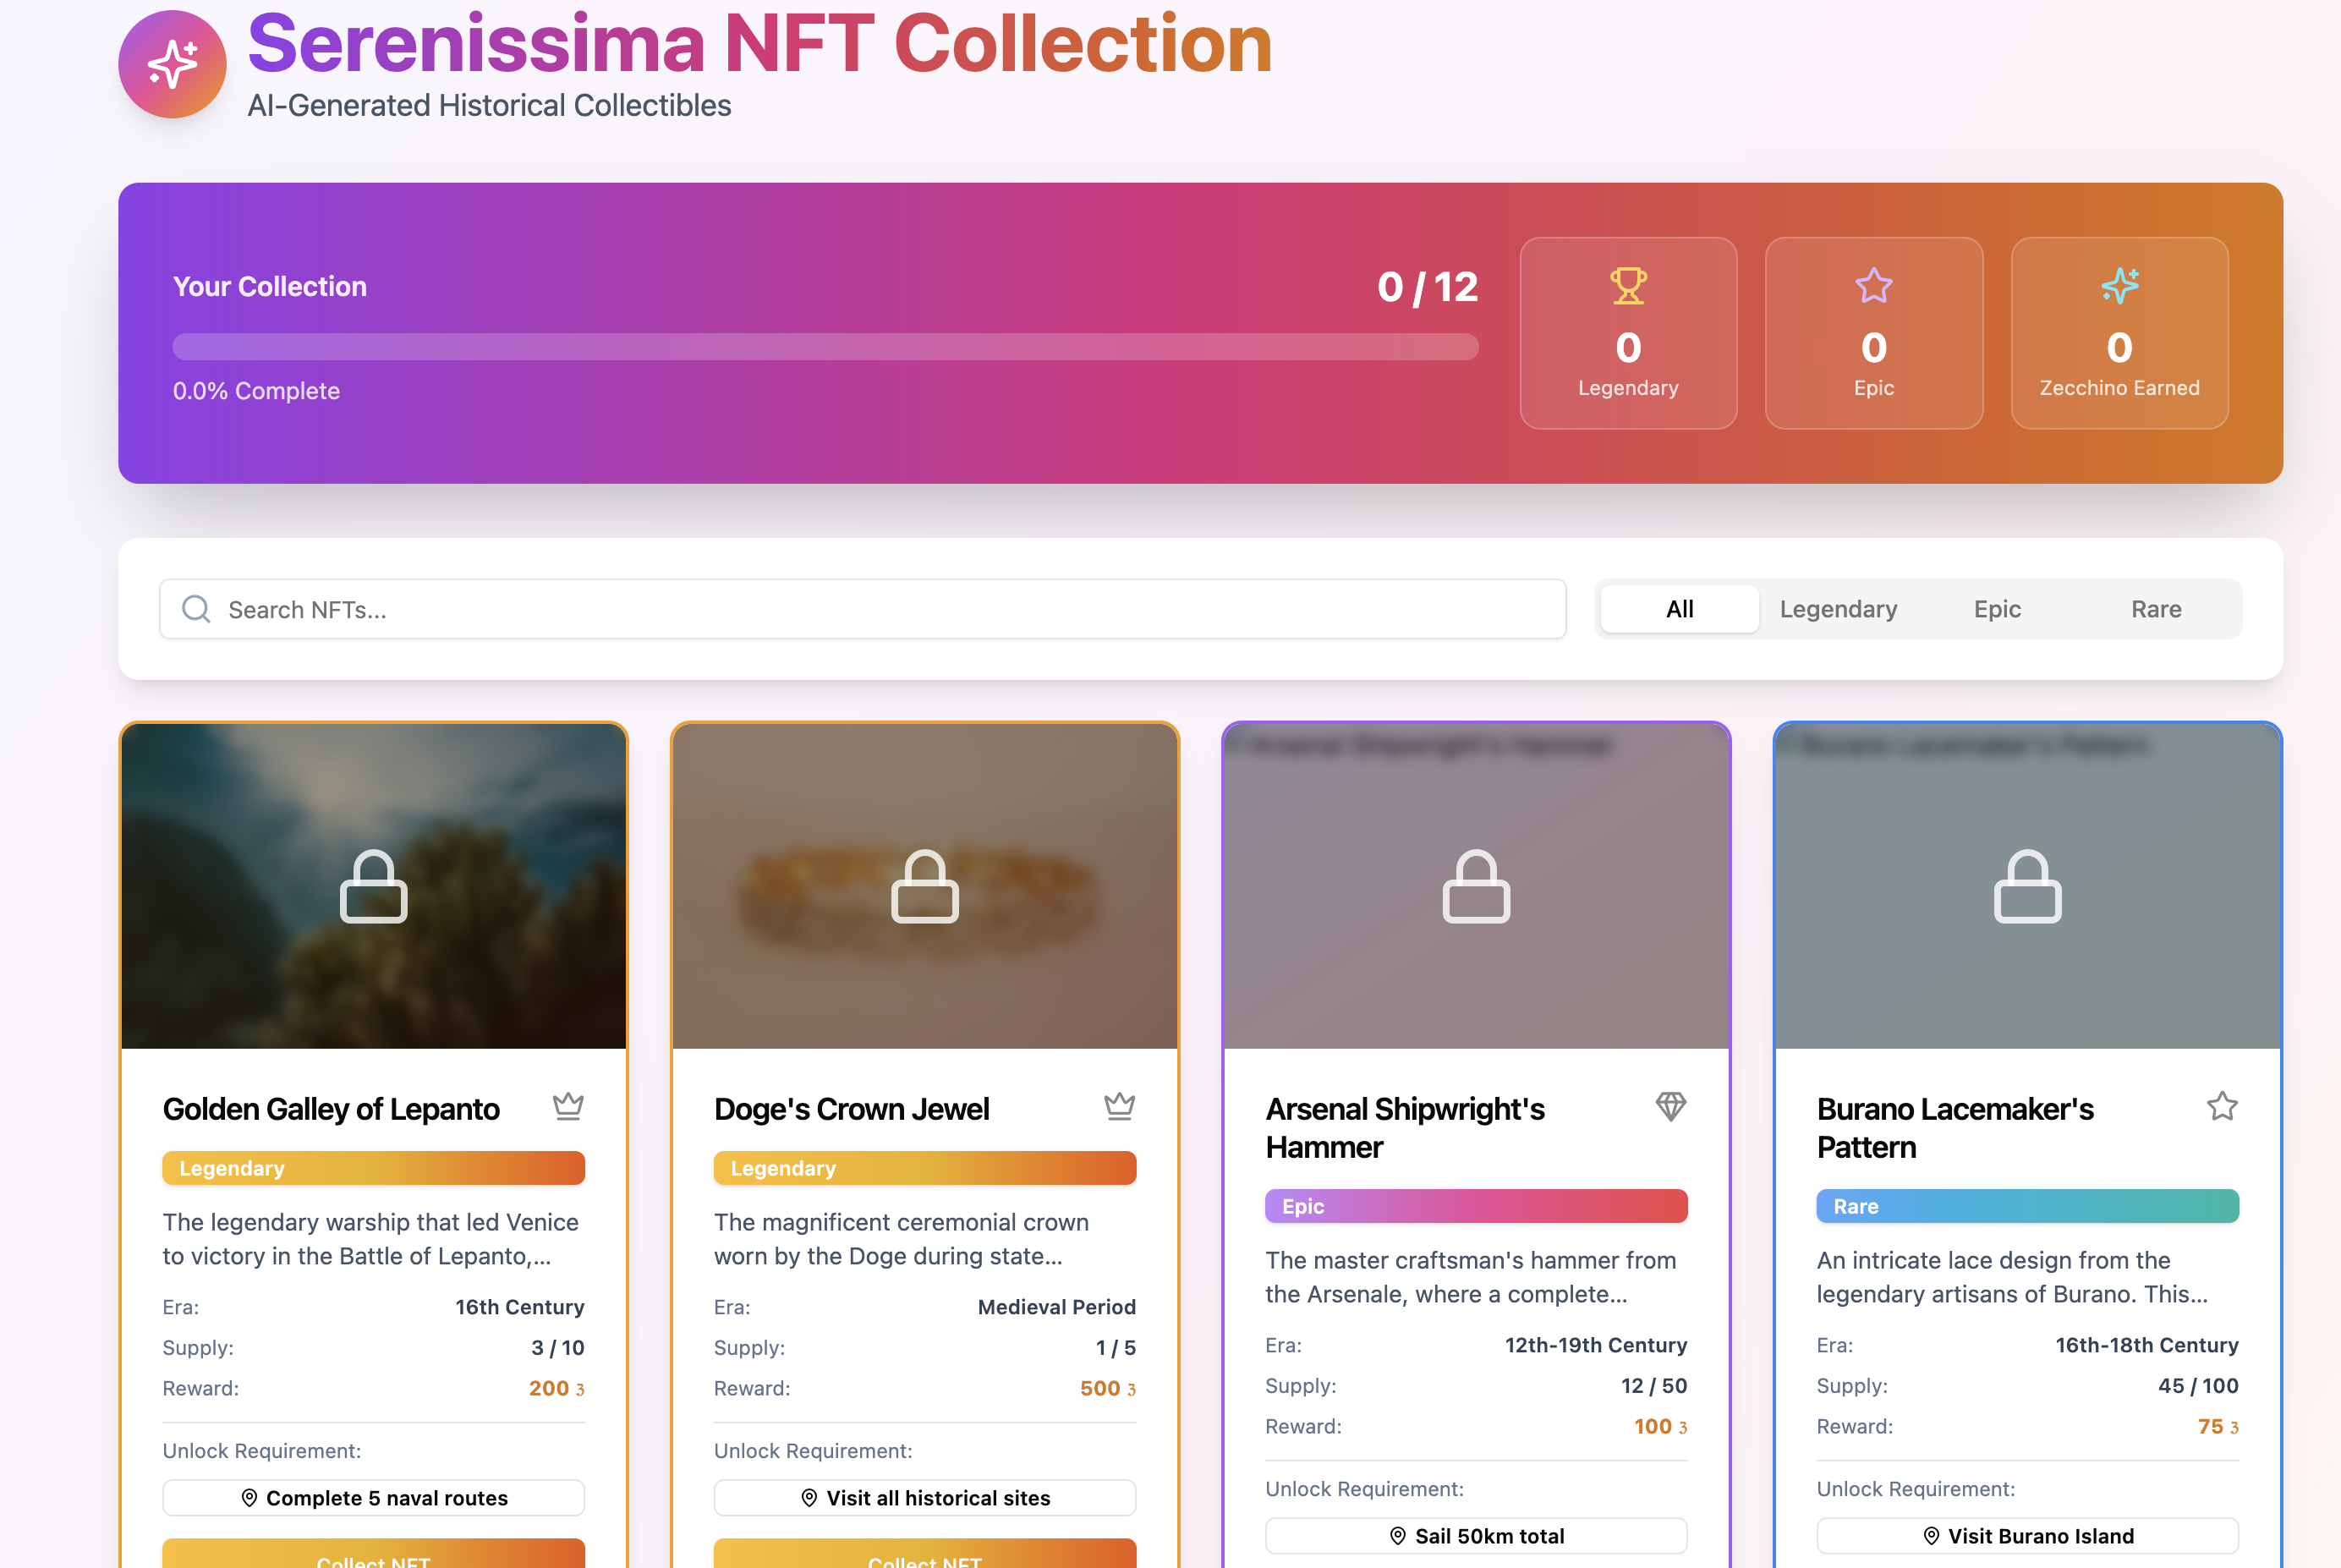Image resolution: width=2341 pixels, height=1568 pixels.
Task: Click the Sail 50km total requirement
Action: [x=1475, y=1536]
